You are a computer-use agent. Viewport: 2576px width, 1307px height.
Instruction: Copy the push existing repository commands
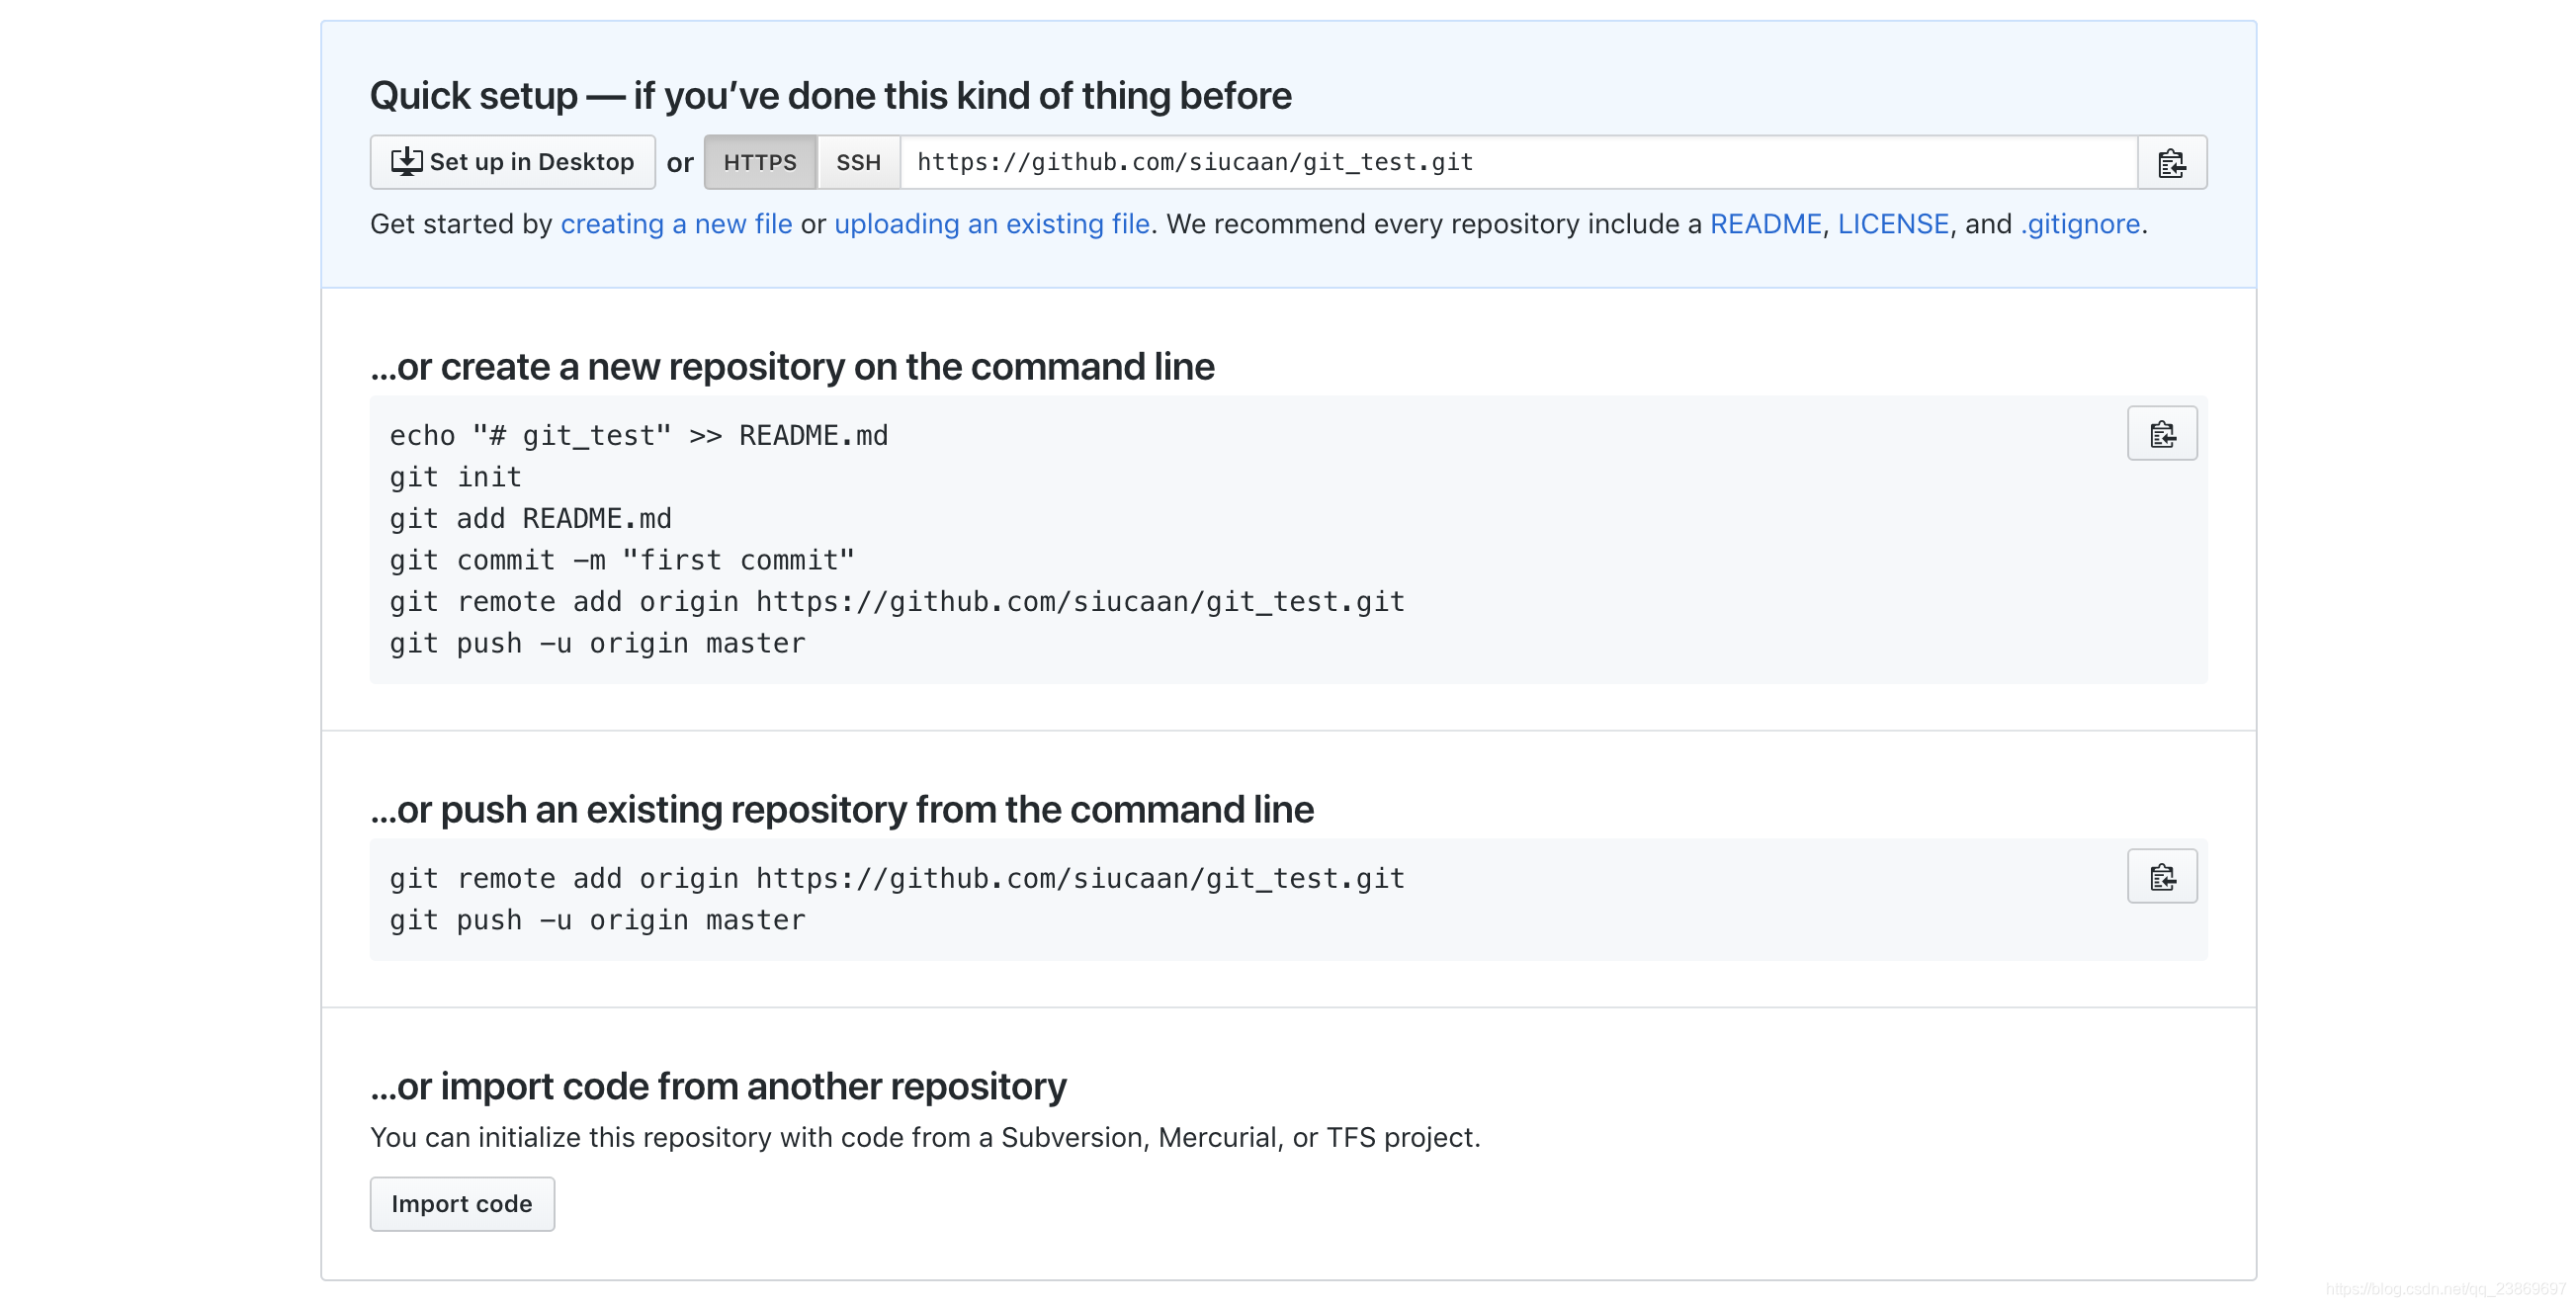point(2161,876)
